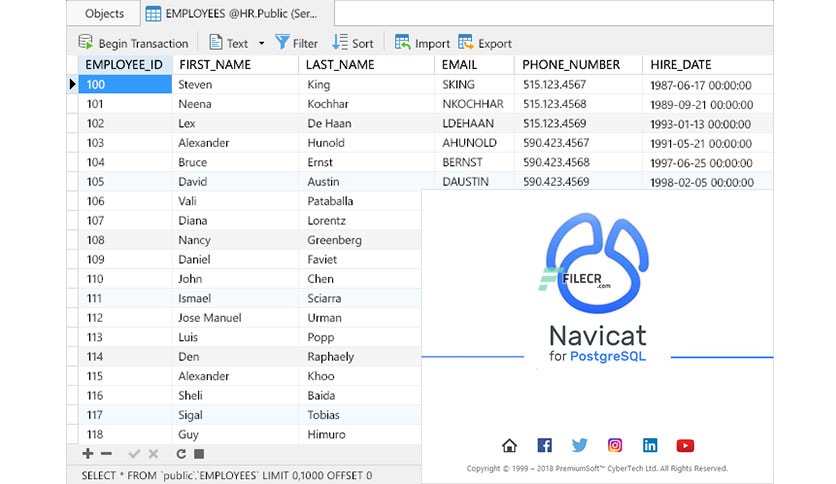Open the LinkedIn icon link

[650, 445]
